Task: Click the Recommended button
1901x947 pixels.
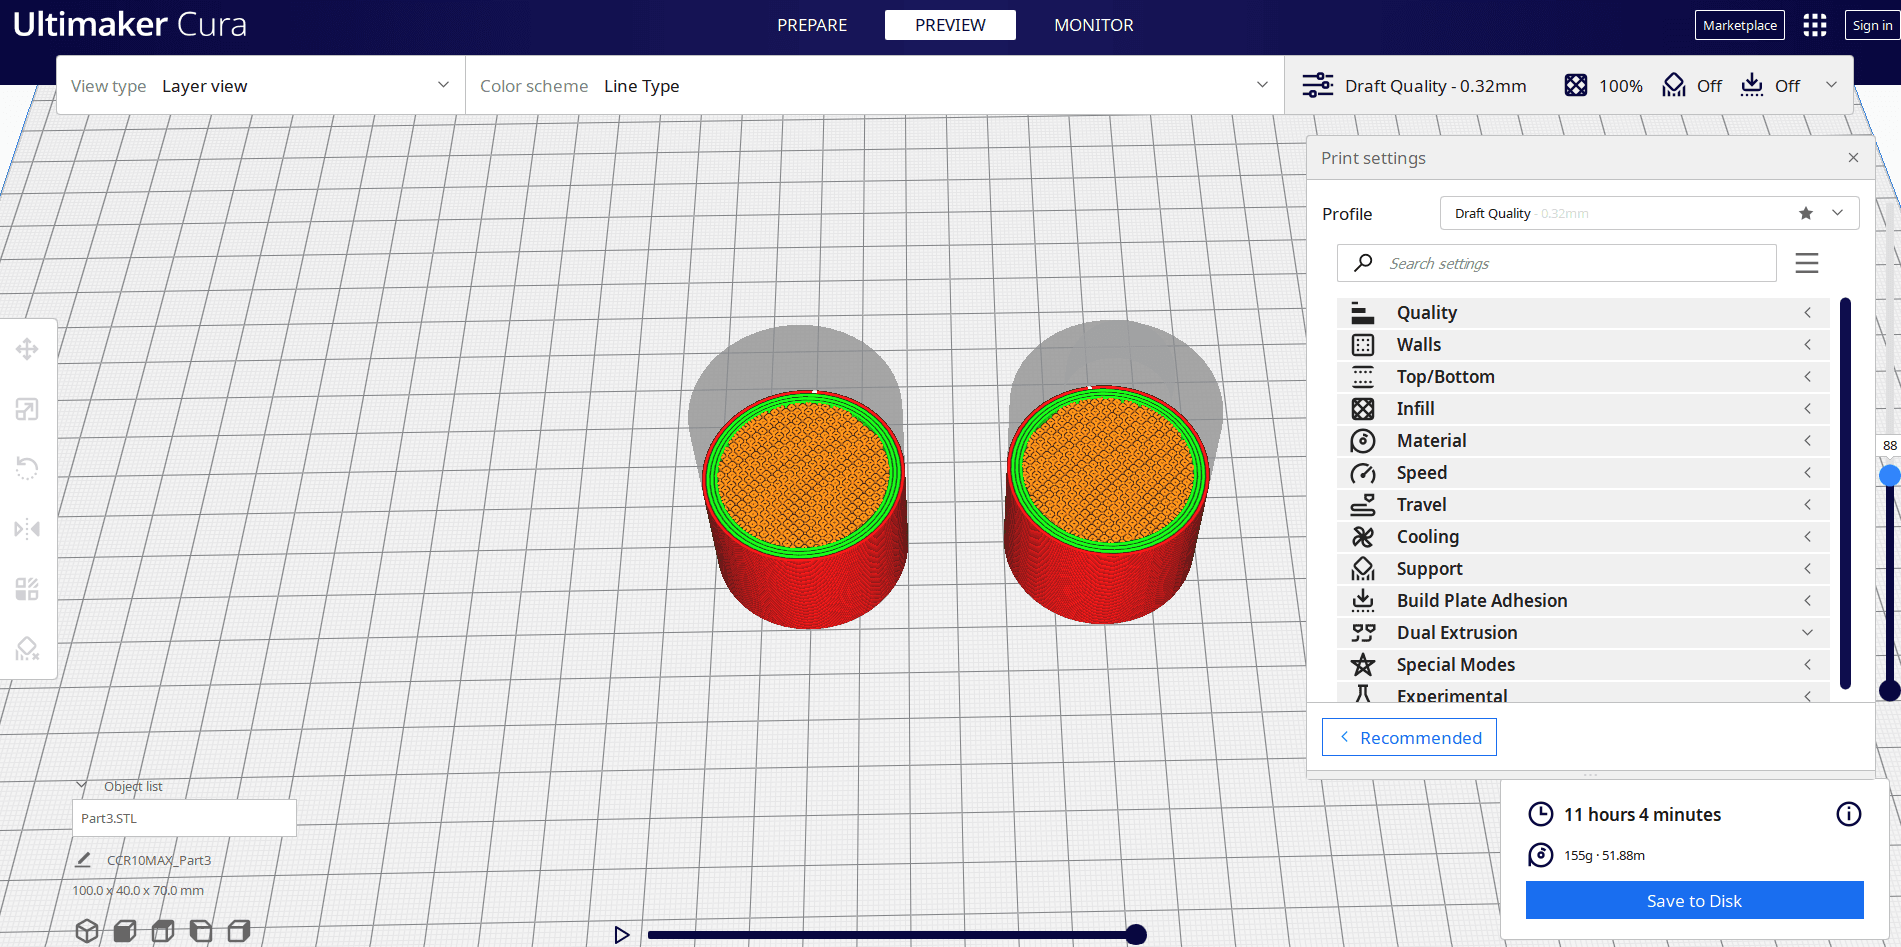Action: (x=1409, y=737)
